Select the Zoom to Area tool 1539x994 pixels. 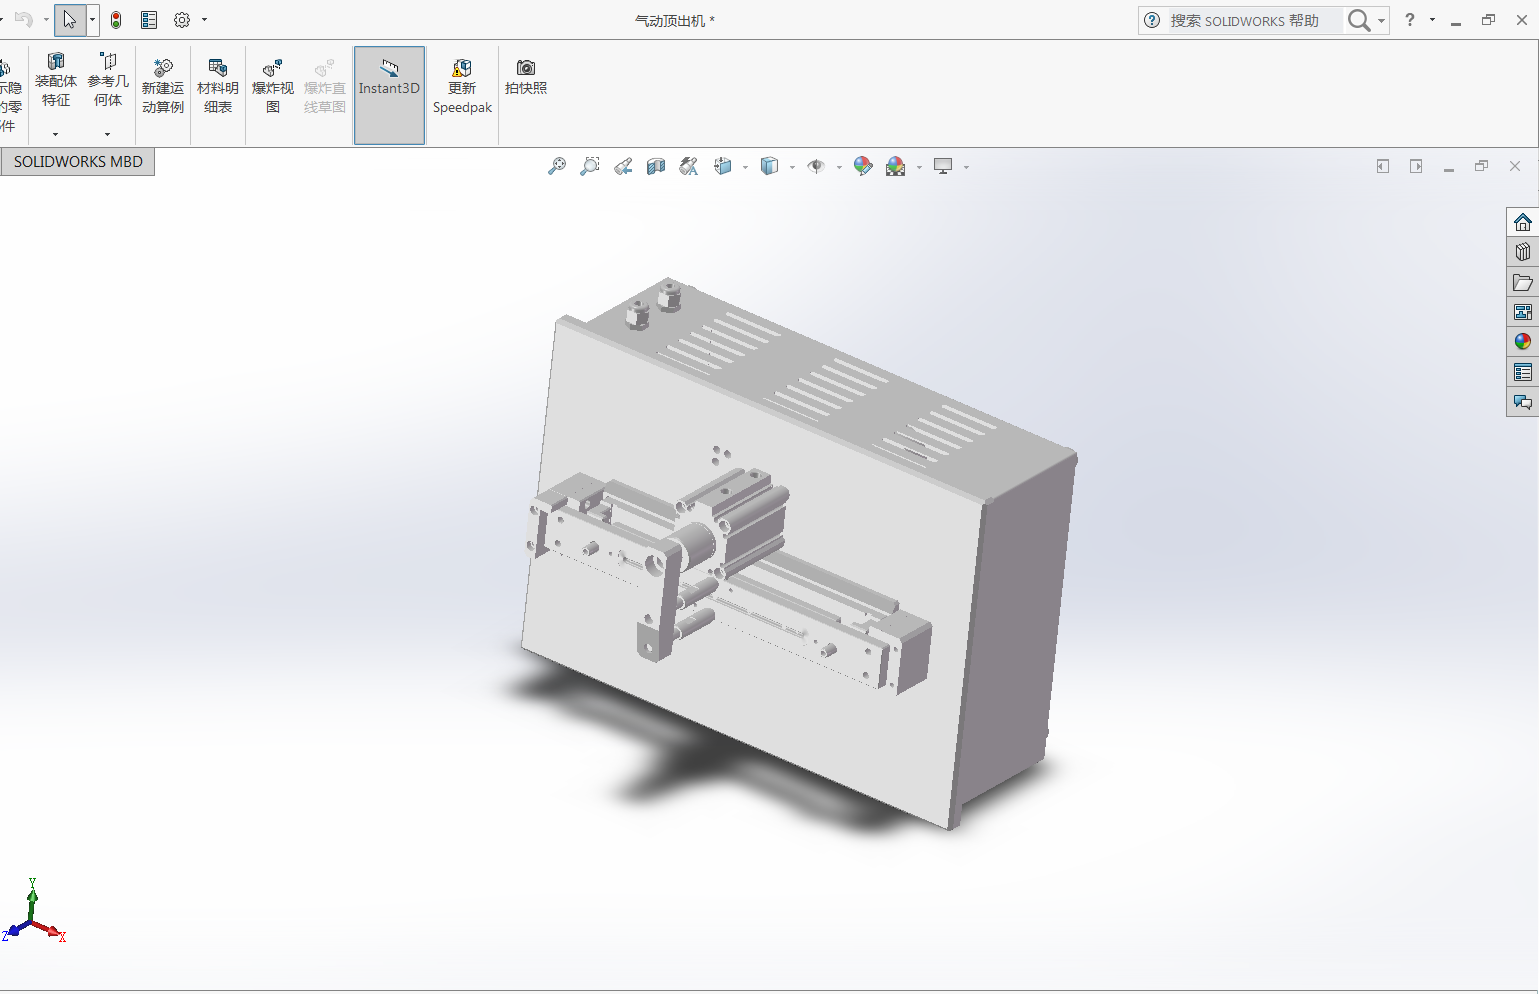(x=590, y=167)
